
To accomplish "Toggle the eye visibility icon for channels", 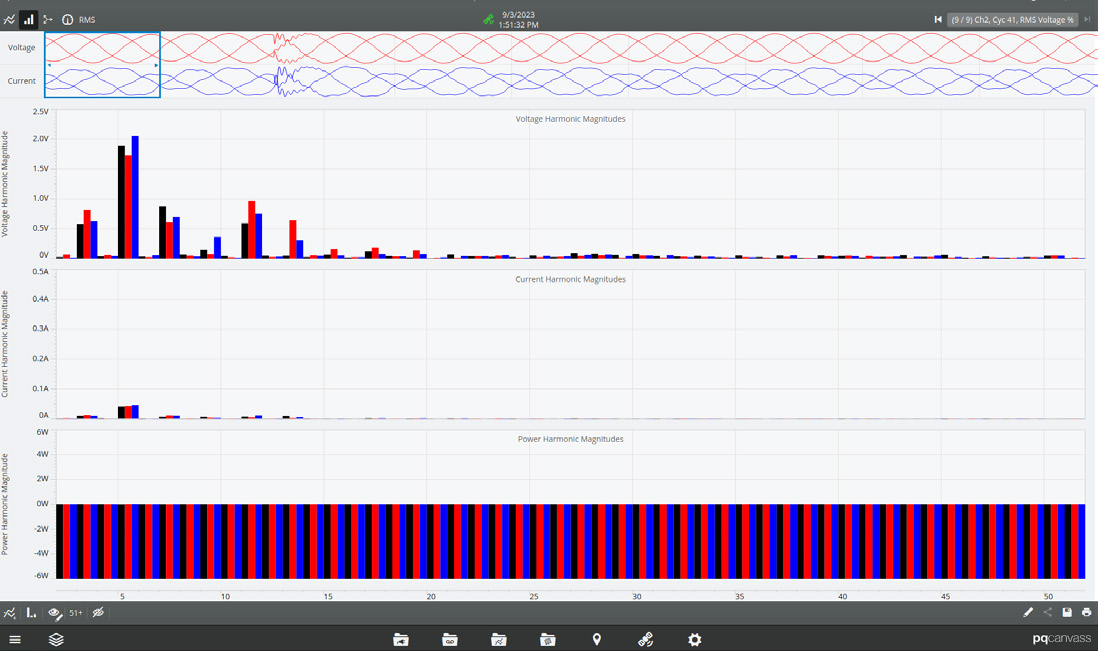I will (55, 613).
